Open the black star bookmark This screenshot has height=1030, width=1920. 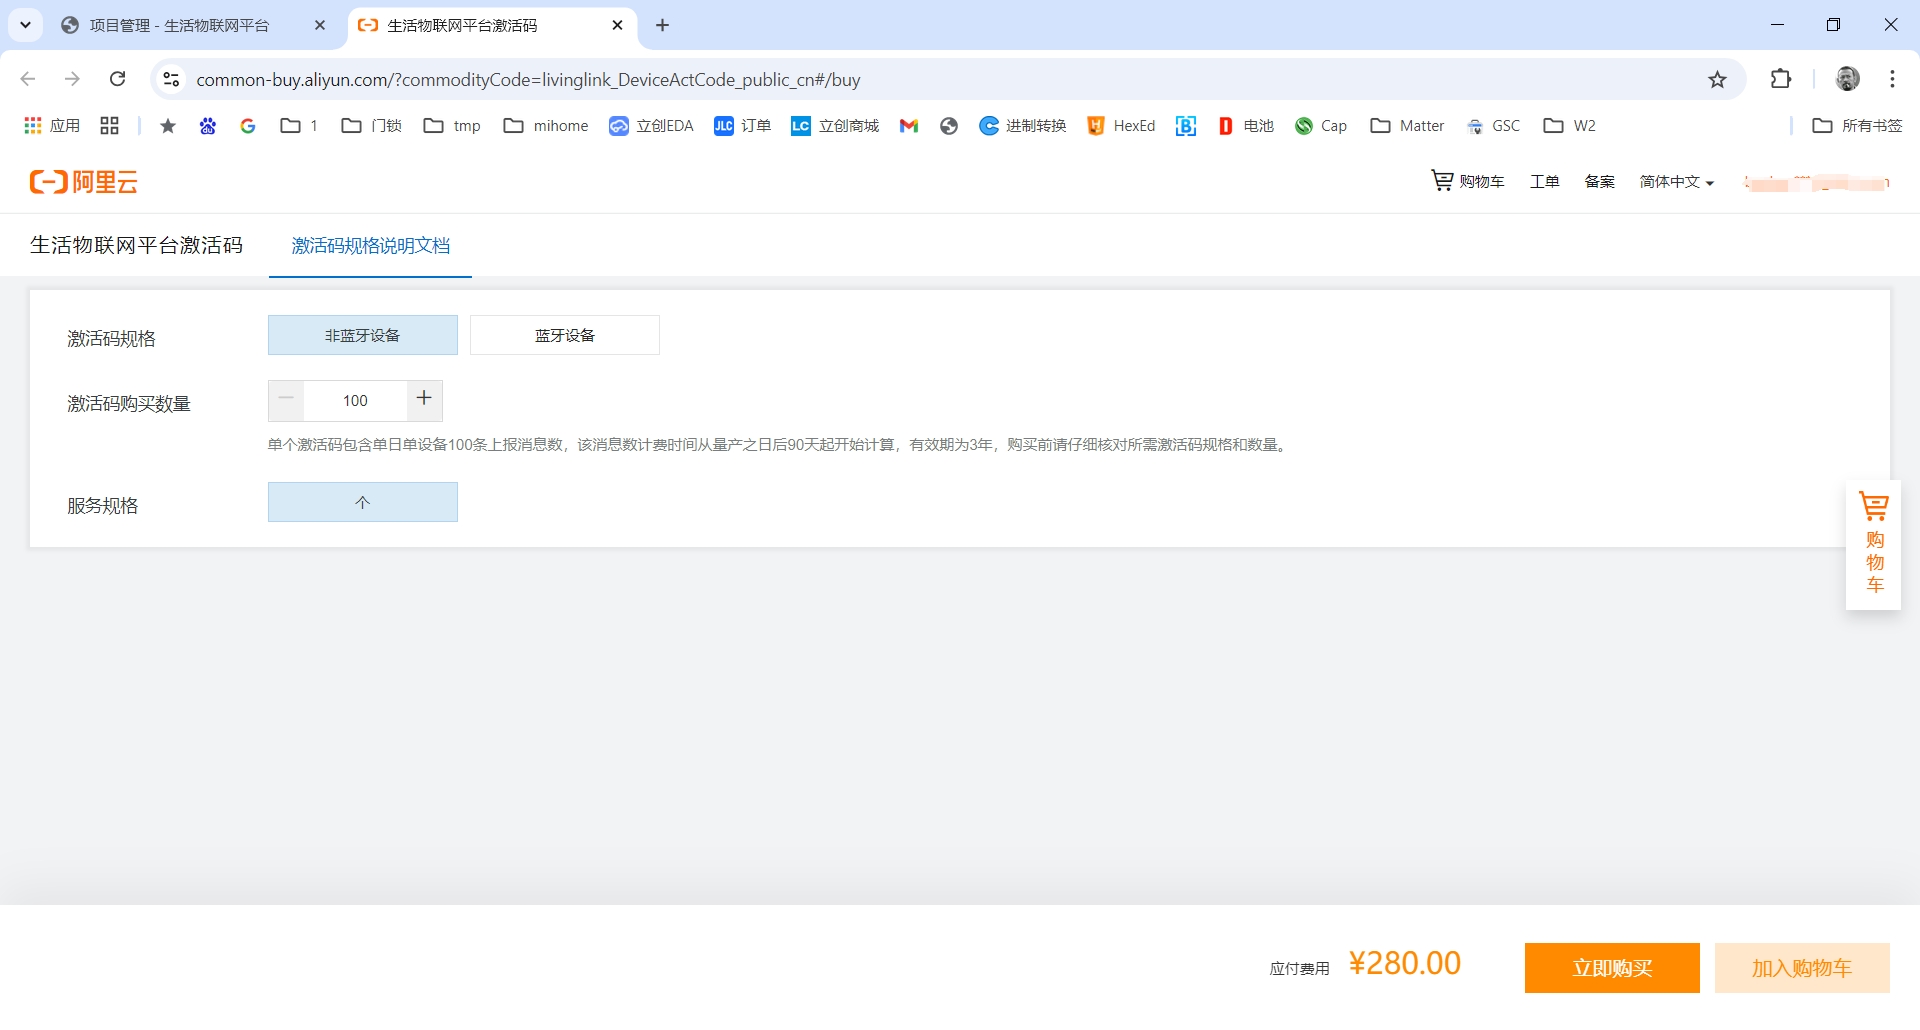(x=168, y=125)
